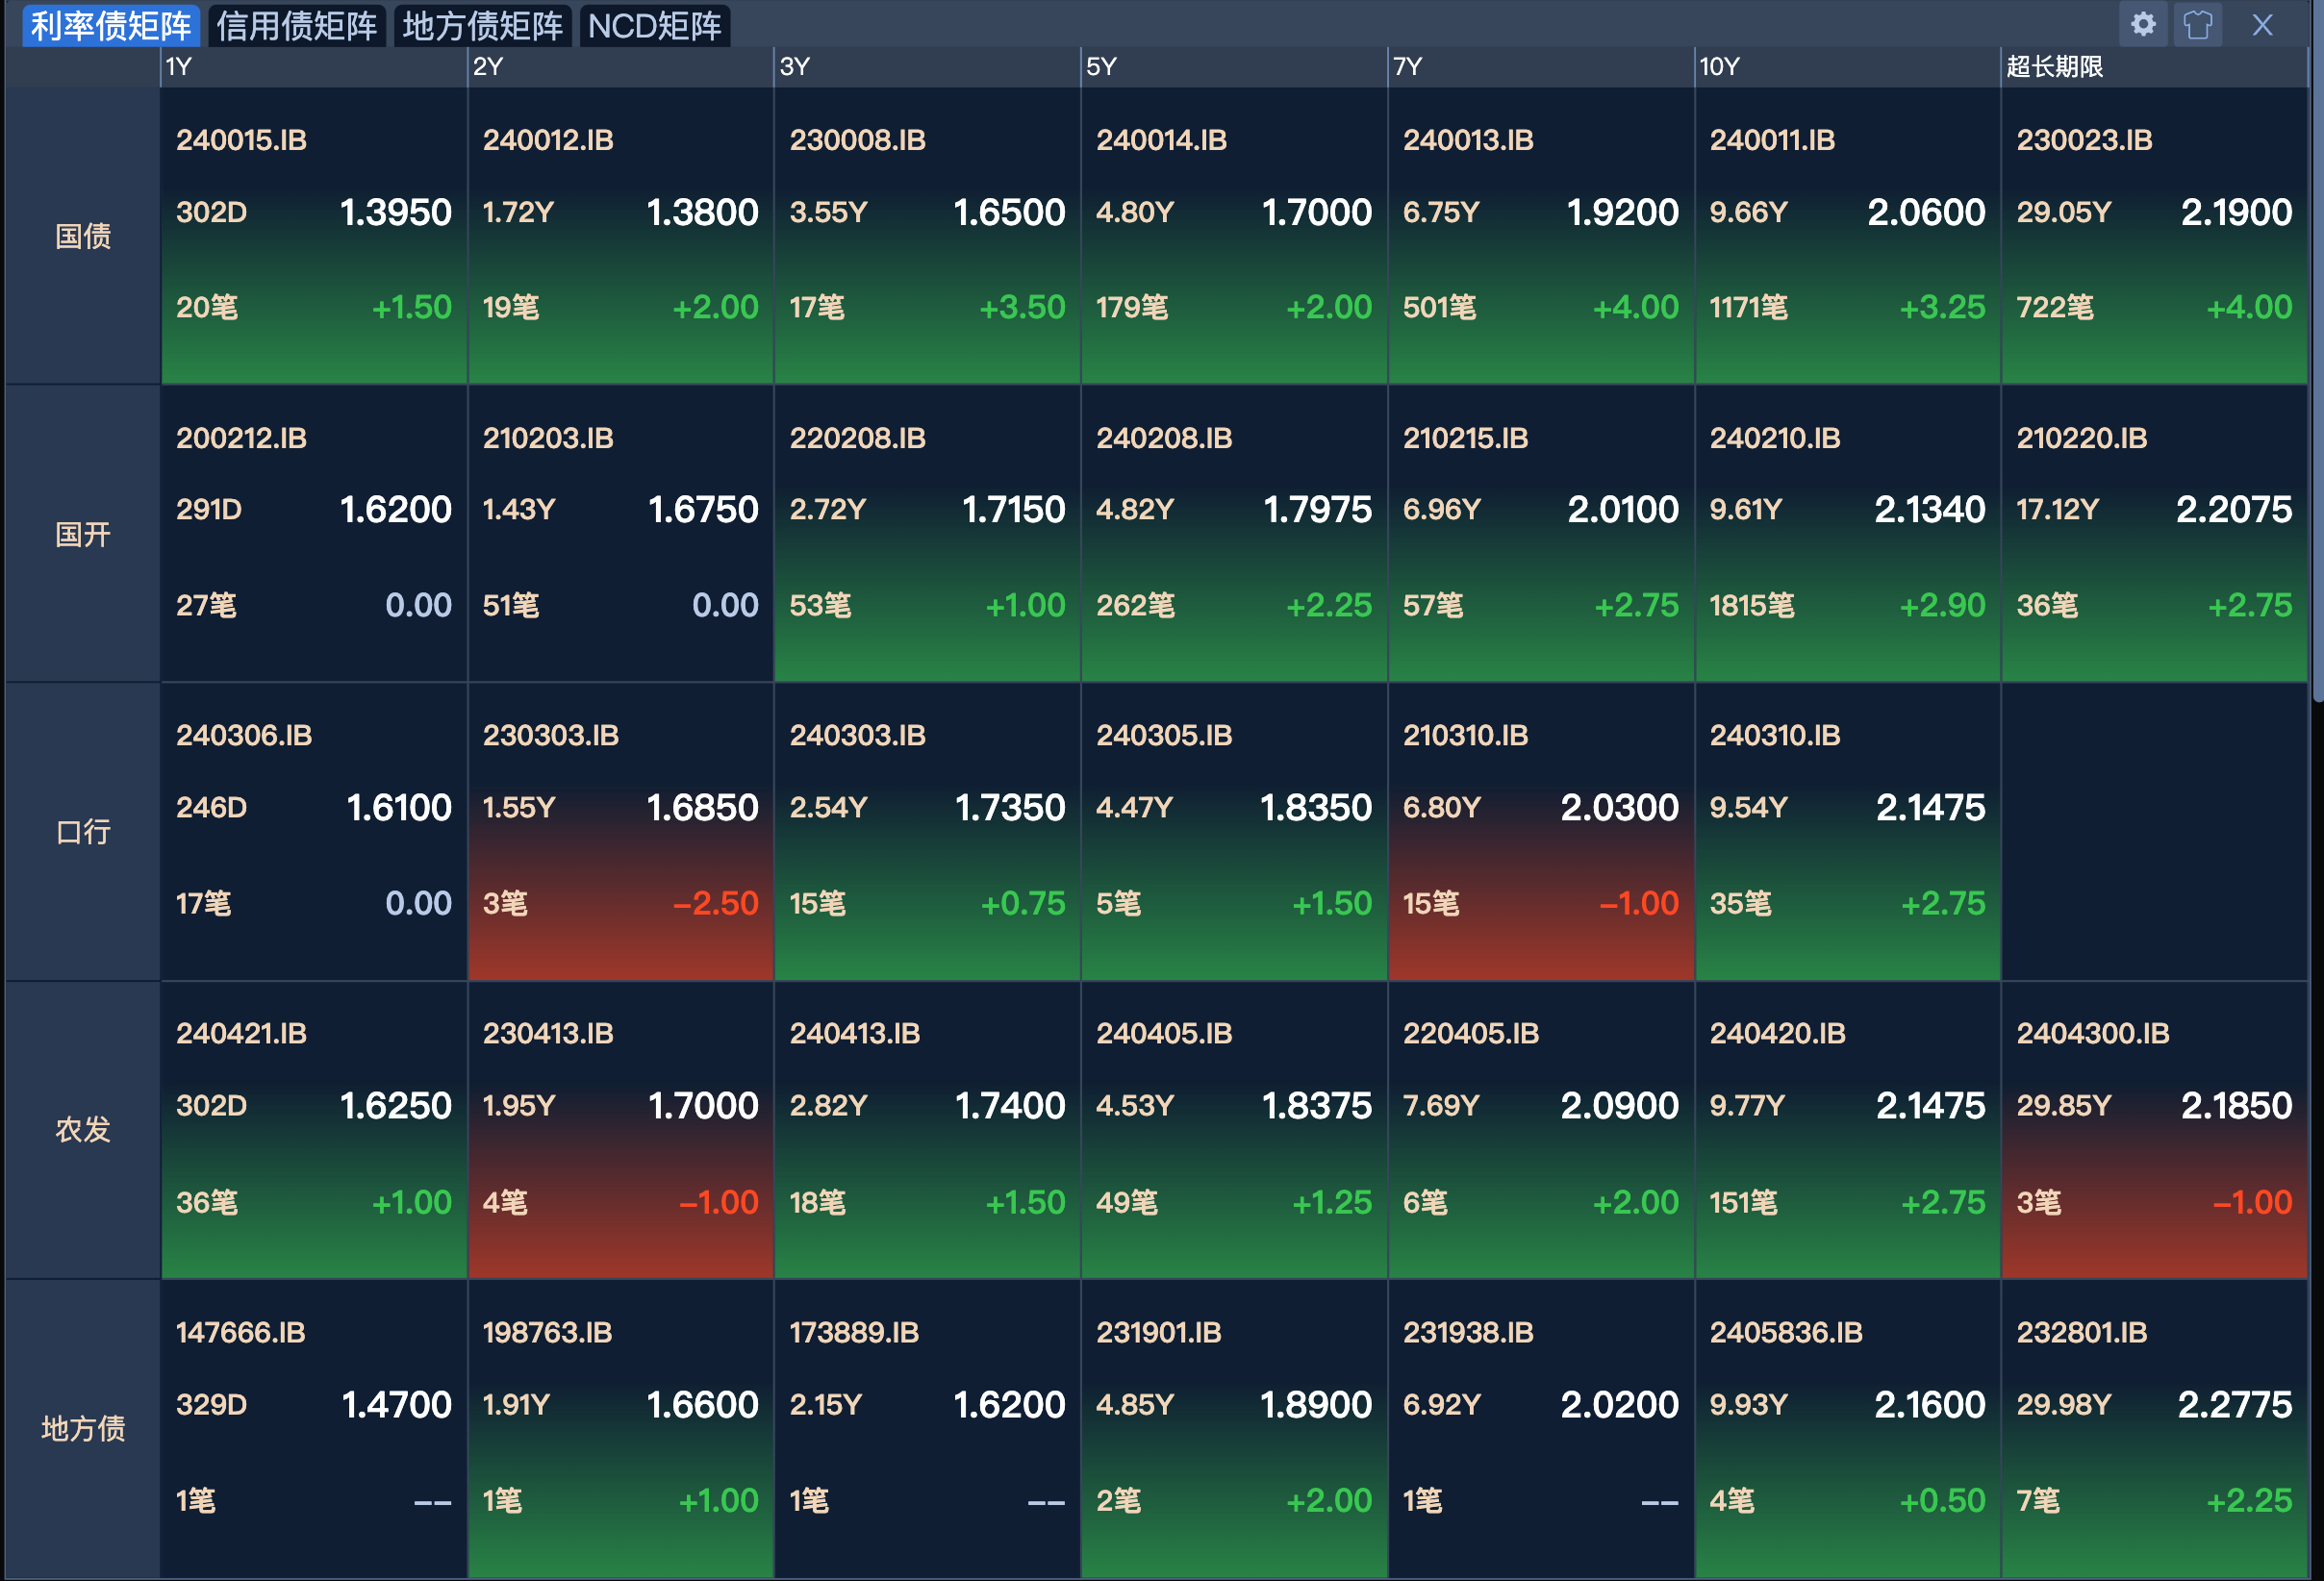Switch to 信用债矩阵 tab
The image size is (2324, 1581).
296,26
